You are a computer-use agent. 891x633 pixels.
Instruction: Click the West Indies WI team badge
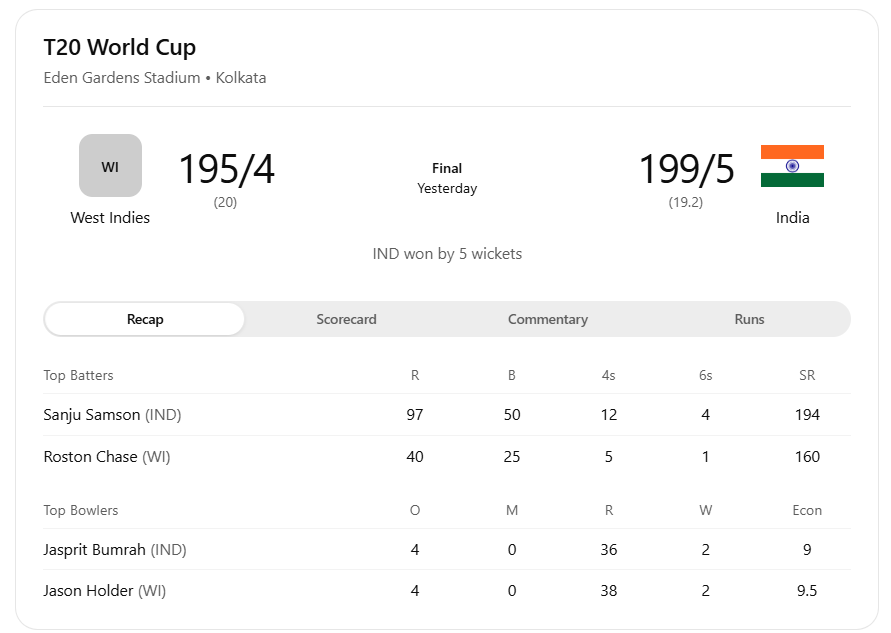click(110, 166)
